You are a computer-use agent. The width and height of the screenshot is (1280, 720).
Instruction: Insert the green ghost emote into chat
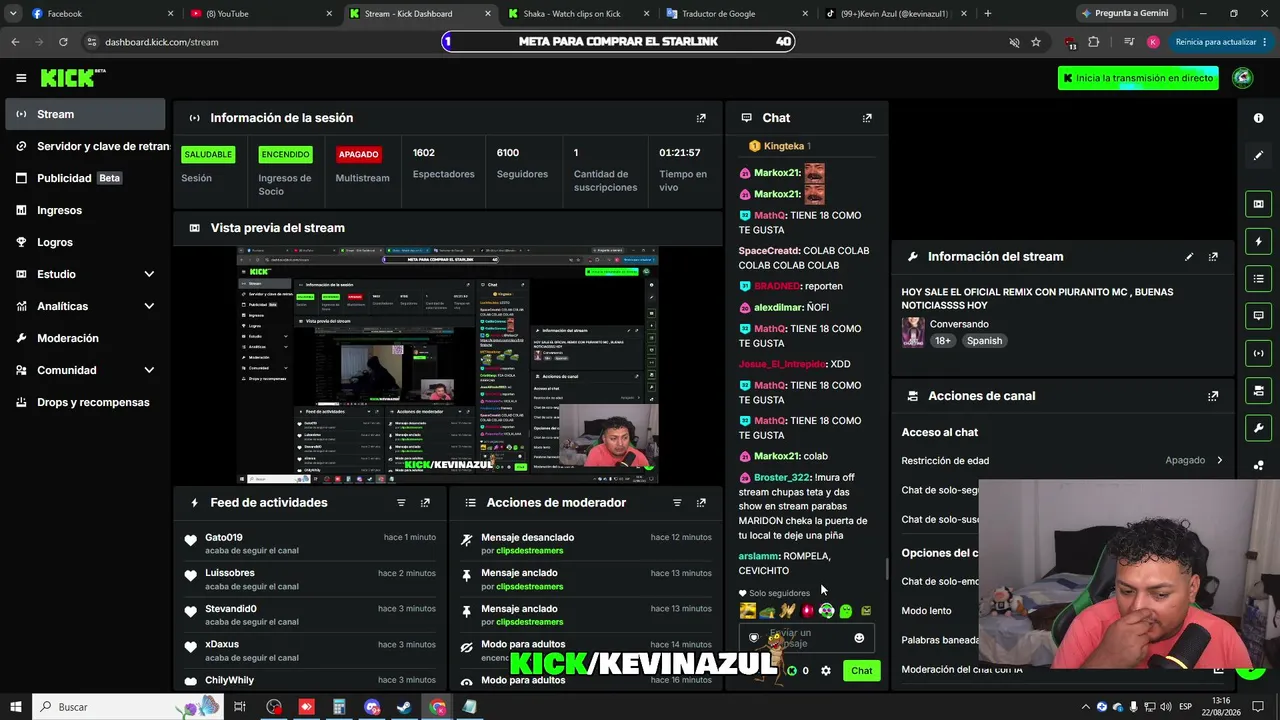(x=846, y=611)
